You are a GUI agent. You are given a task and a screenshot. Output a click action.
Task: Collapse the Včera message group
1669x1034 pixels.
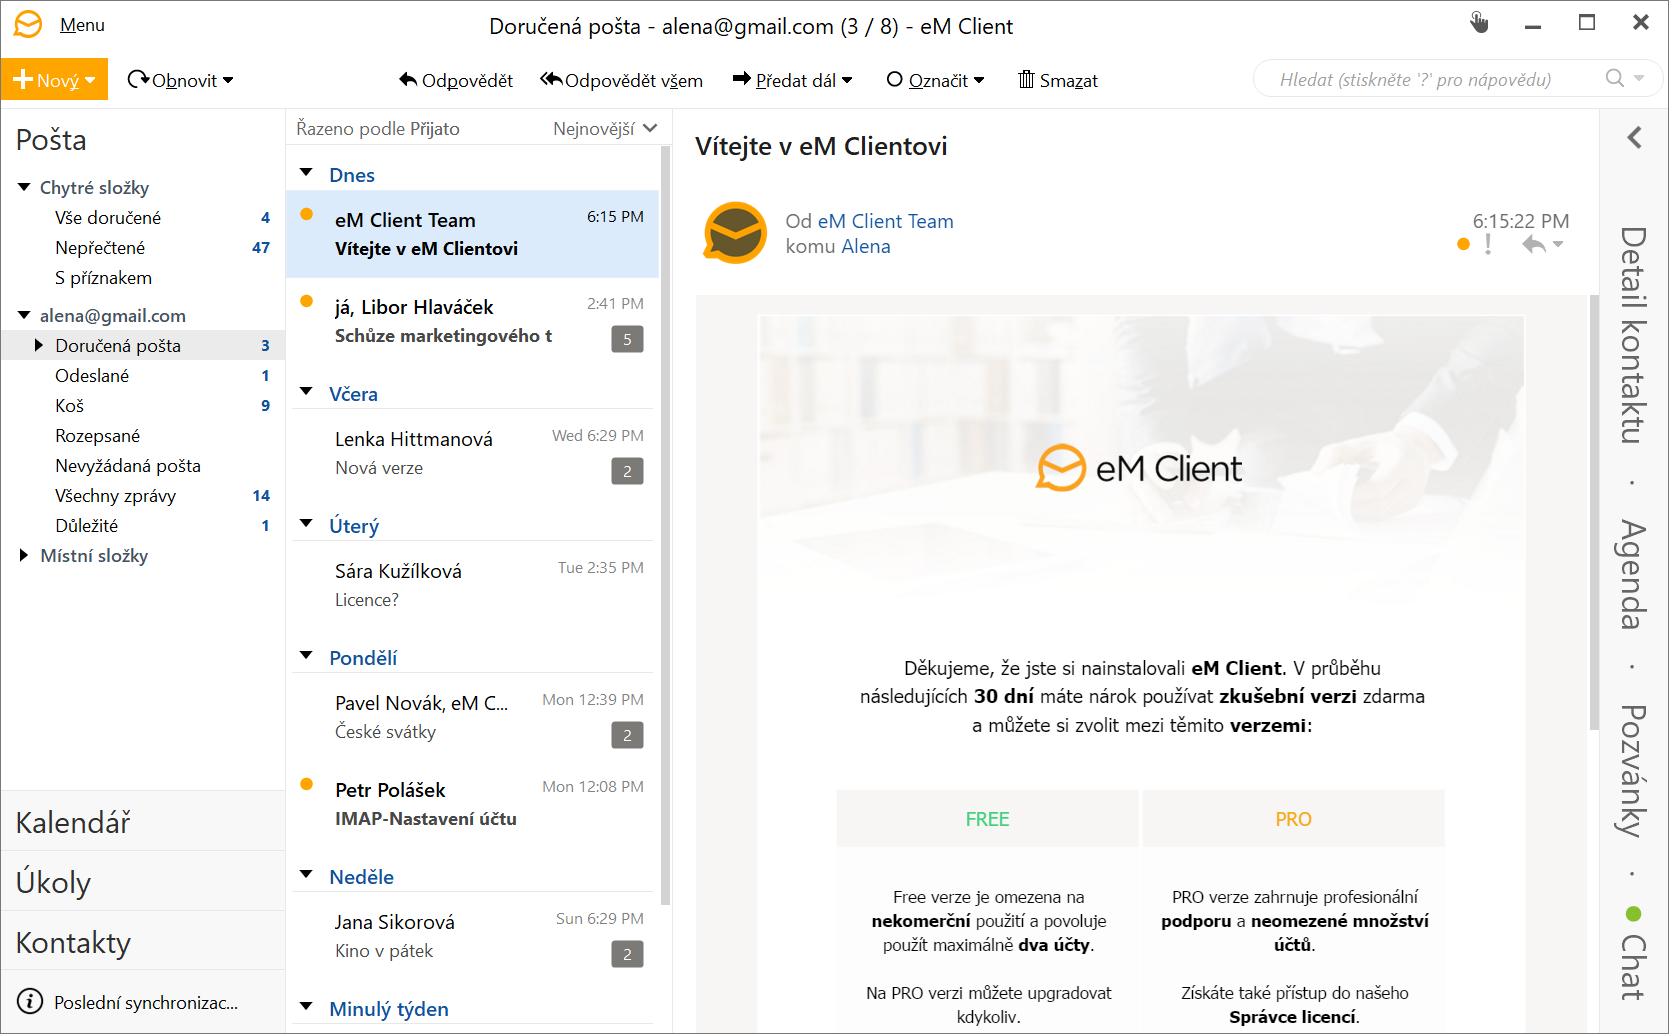click(307, 393)
